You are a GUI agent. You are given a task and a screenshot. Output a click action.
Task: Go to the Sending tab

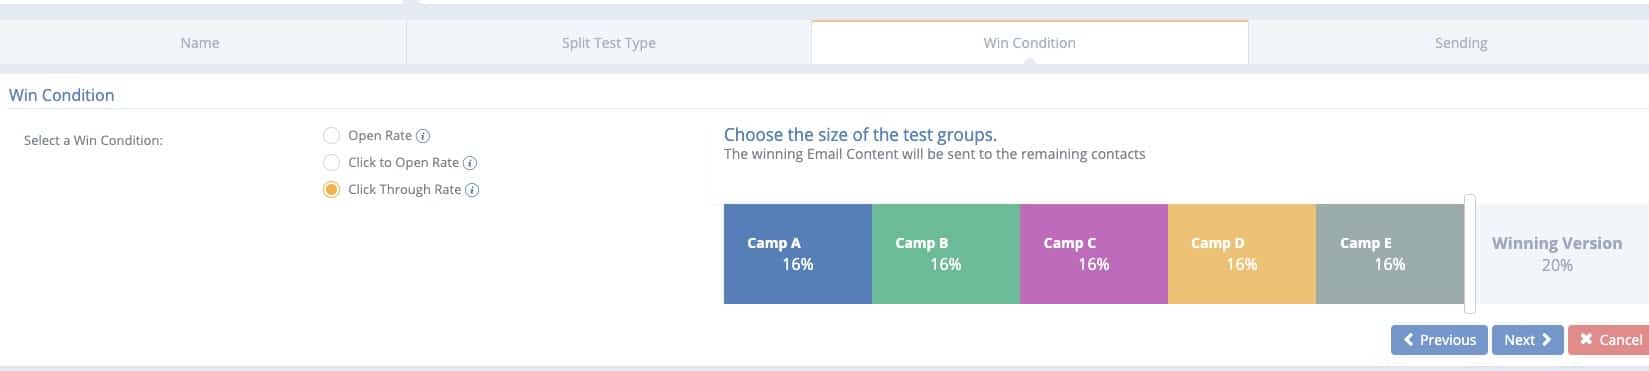[1461, 43]
